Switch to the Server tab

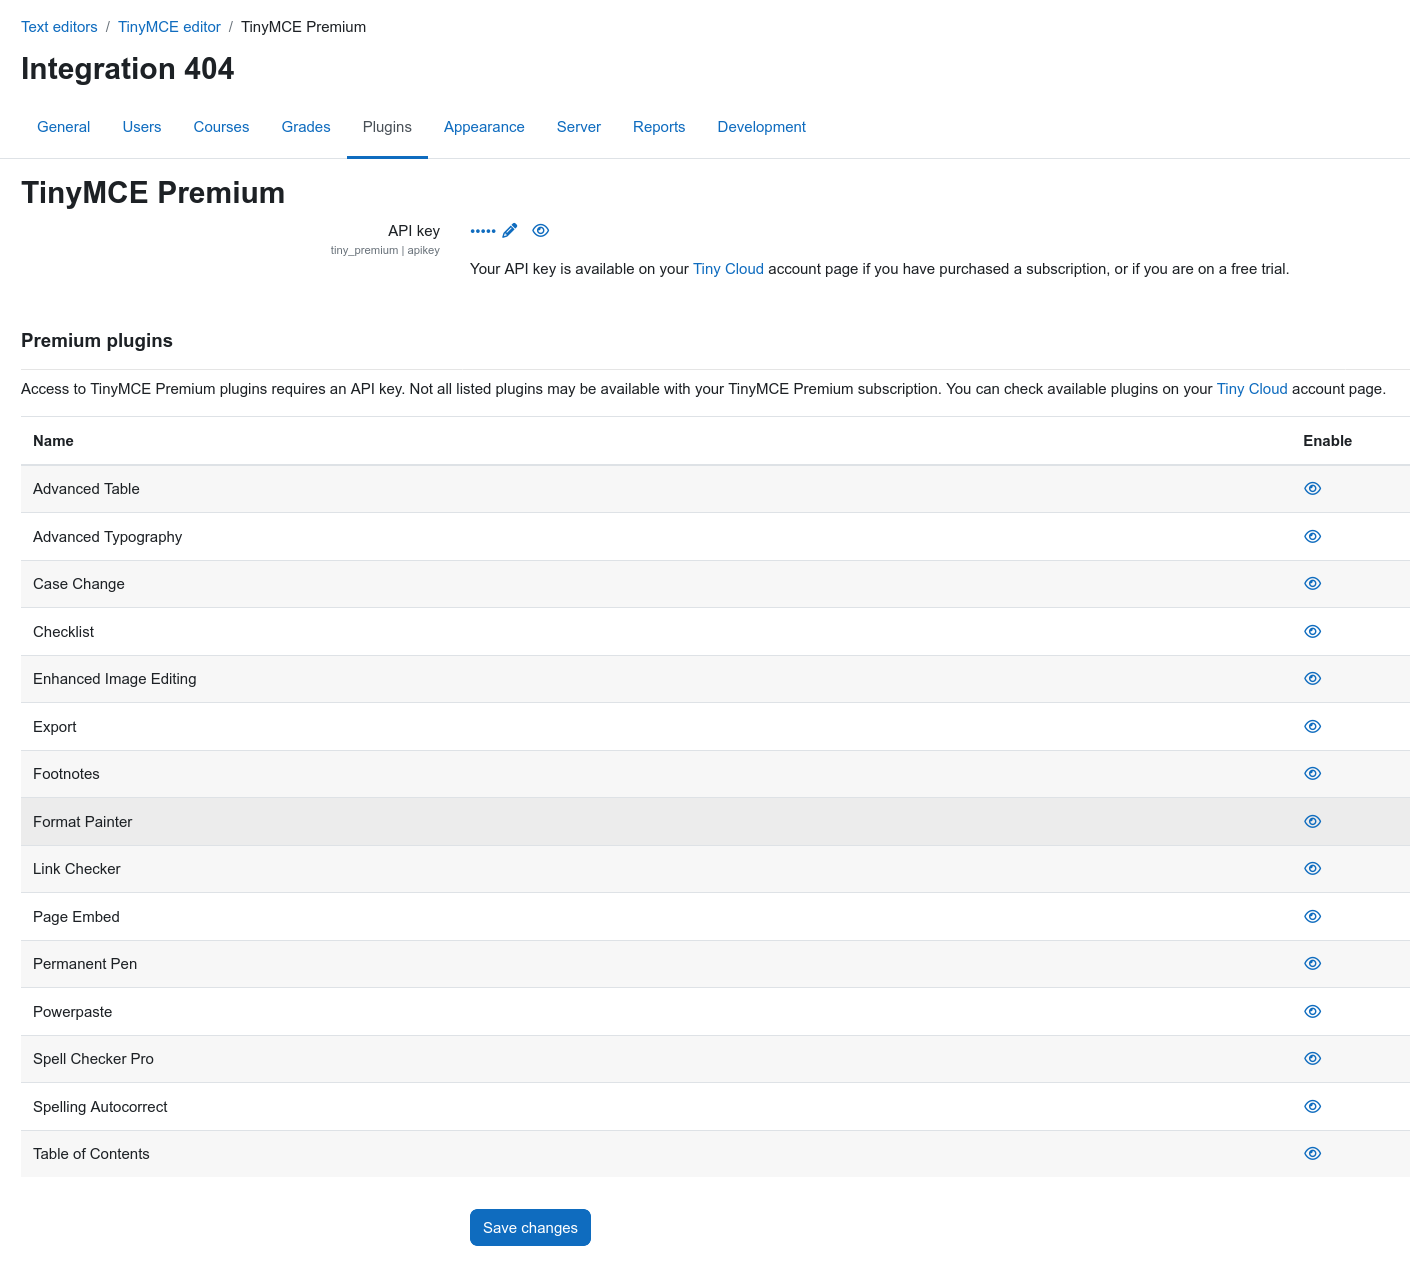click(x=579, y=127)
